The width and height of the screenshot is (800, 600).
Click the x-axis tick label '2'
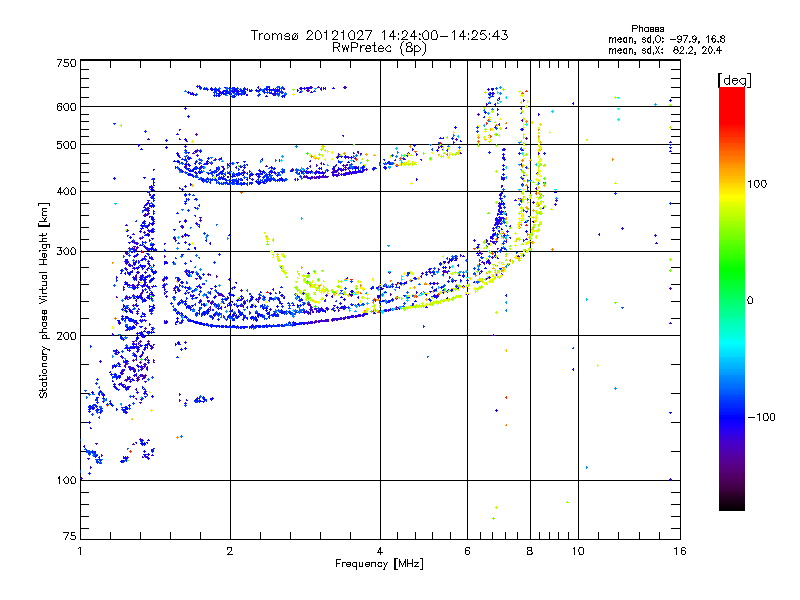tap(230, 551)
